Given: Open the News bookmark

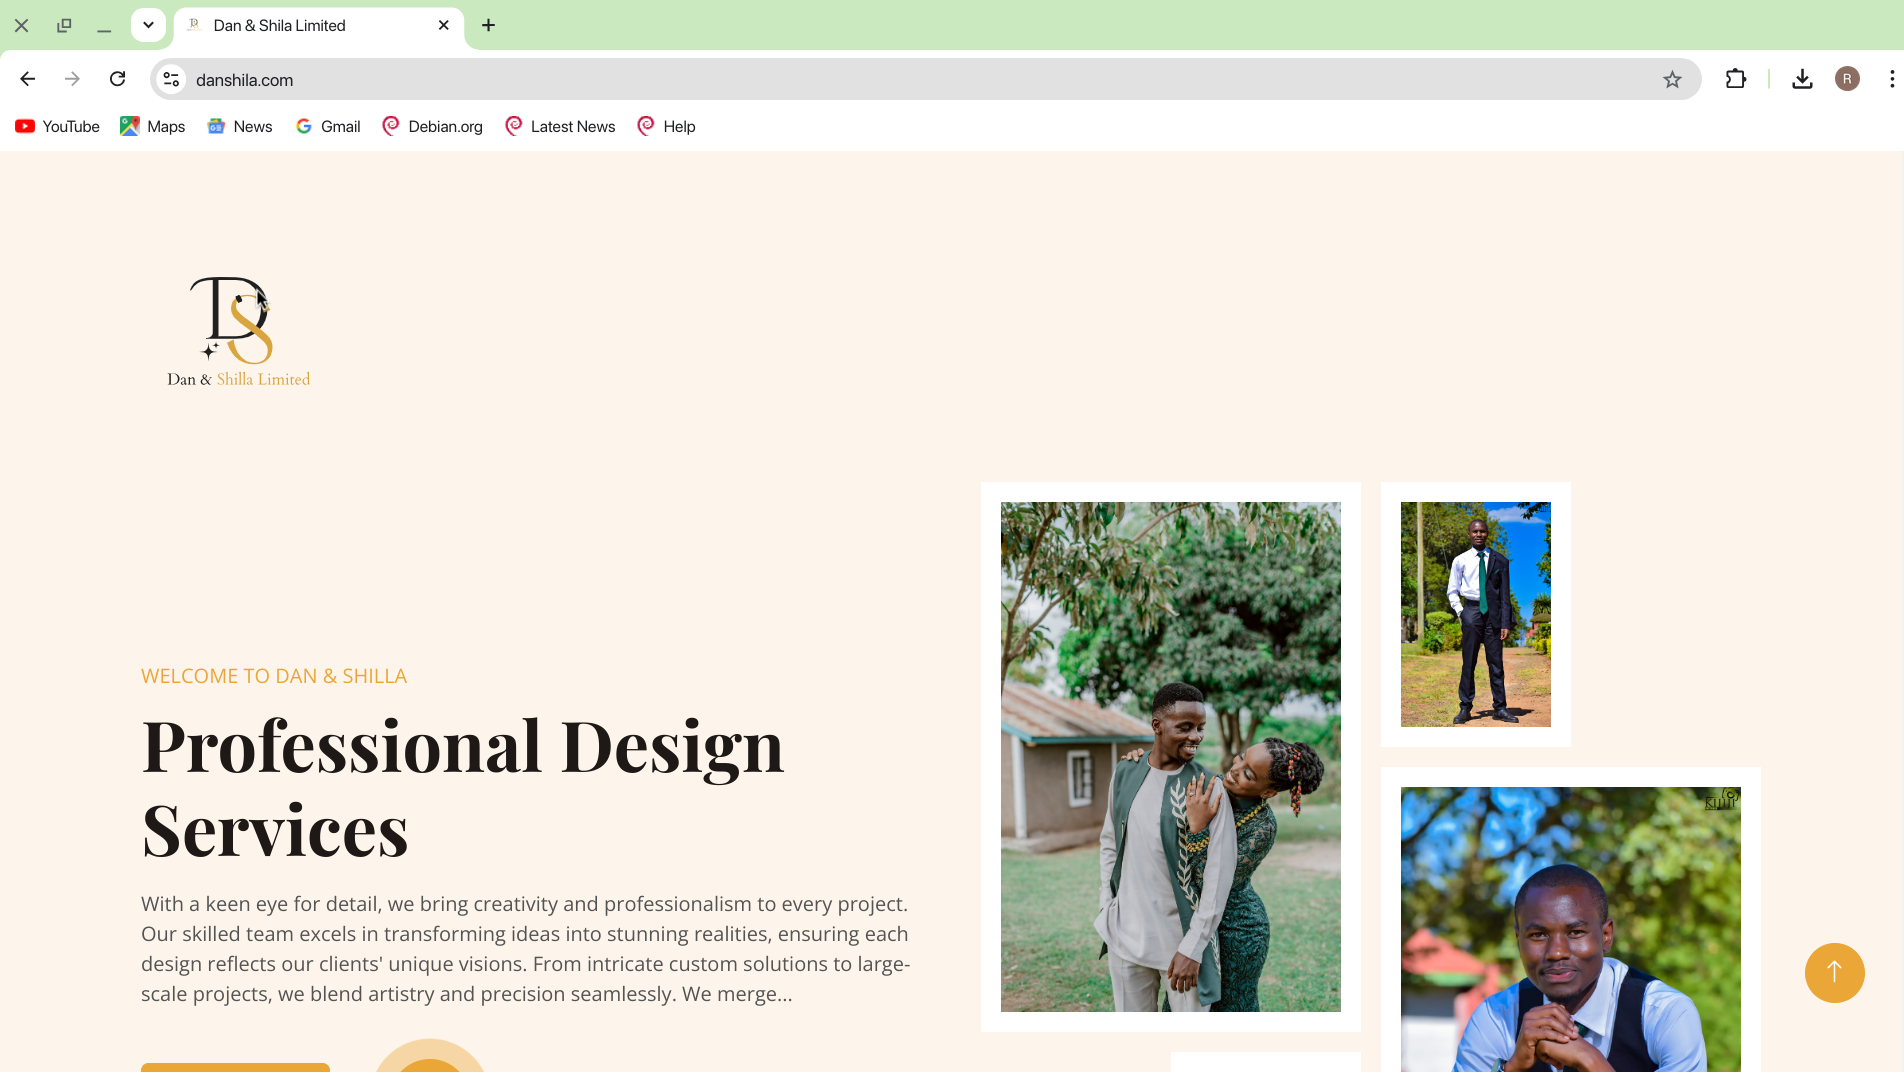Looking at the screenshot, I should click(240, 126).
